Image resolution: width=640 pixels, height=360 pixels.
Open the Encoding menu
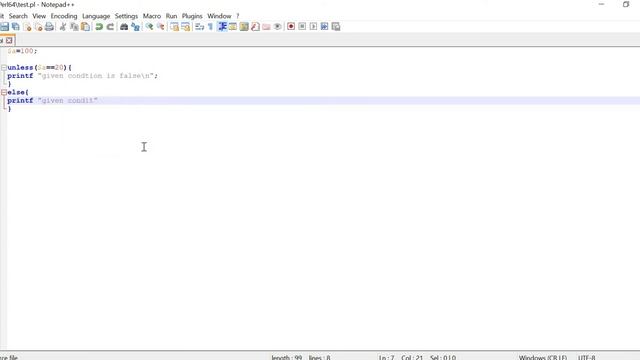(x=64, y=16)
